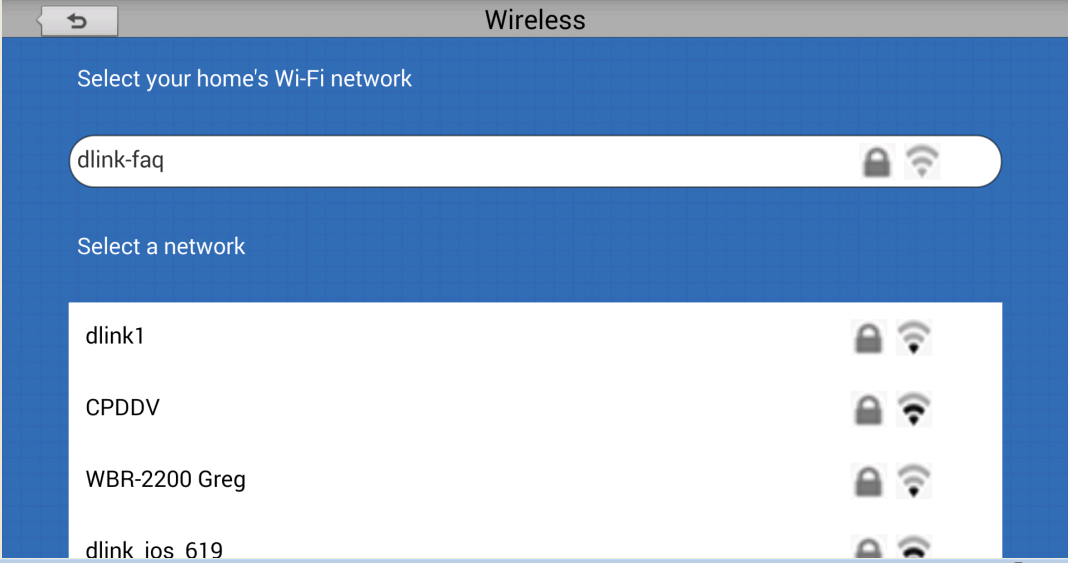The width and height of the screenshot is (1068, 563).
Task: Click Wi-Fi signal icon beside dlink_ios_619
Action: coord(913,548)
